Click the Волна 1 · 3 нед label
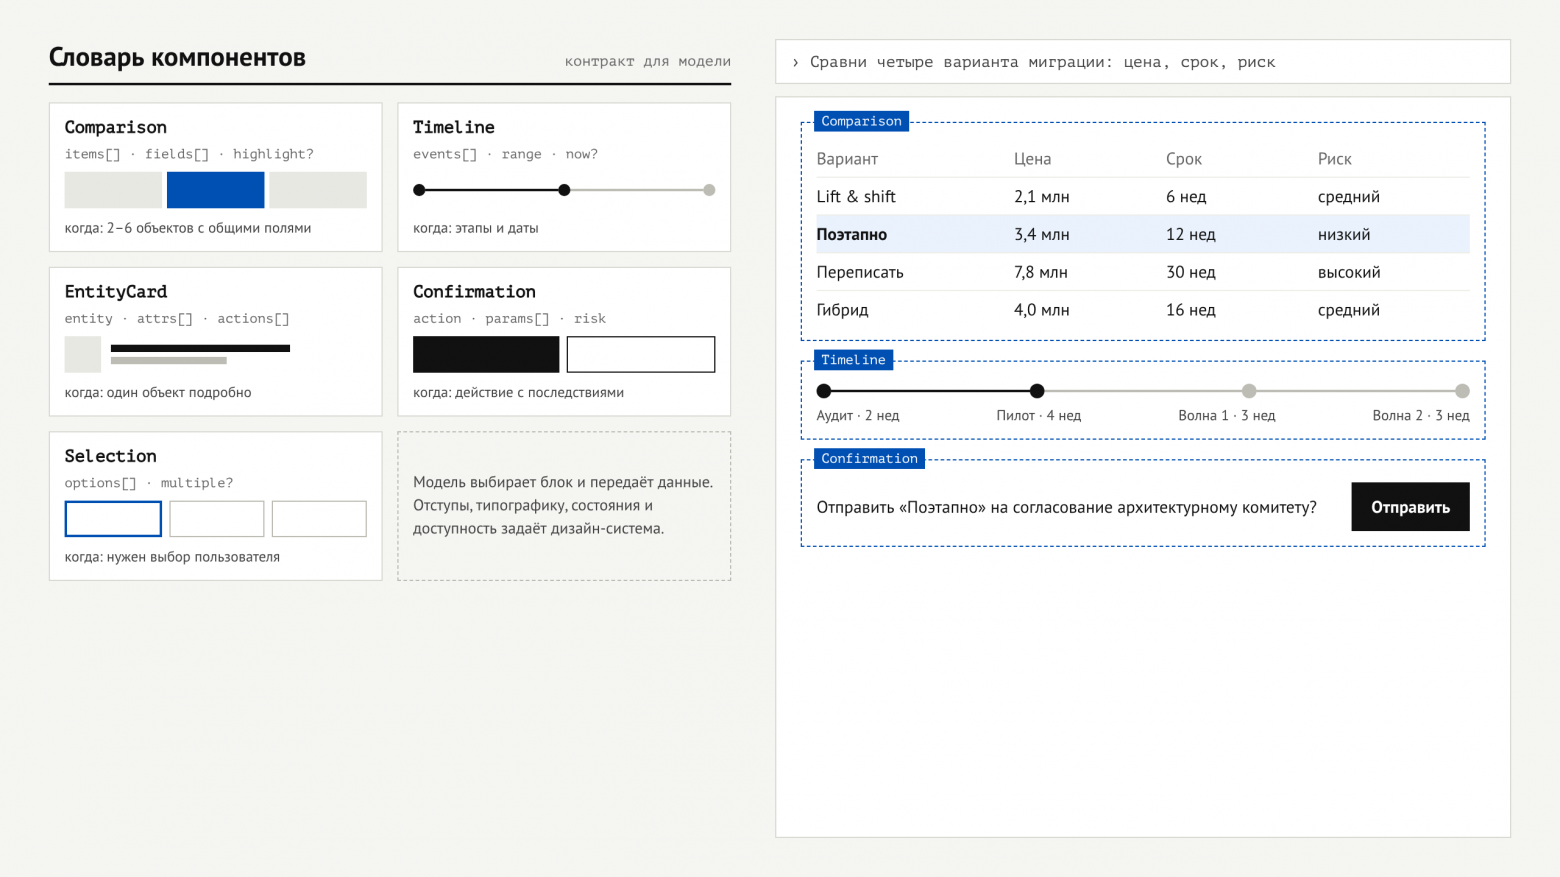 point(1227,416)
